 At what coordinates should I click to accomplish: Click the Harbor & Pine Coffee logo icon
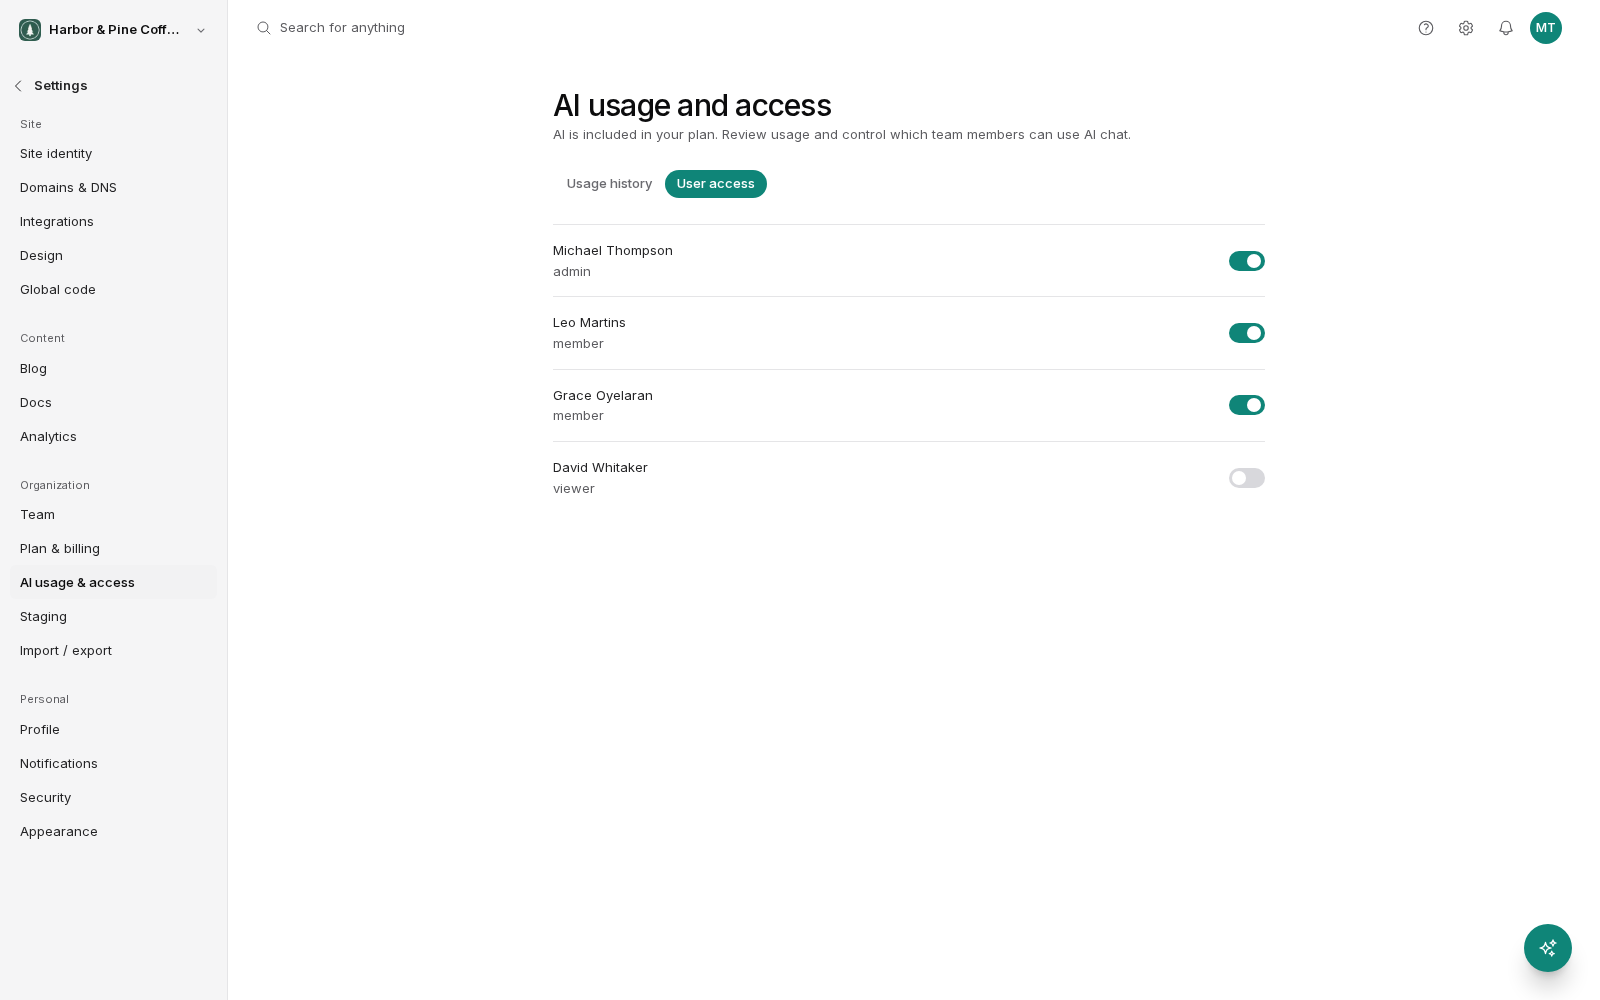[30, 30]
